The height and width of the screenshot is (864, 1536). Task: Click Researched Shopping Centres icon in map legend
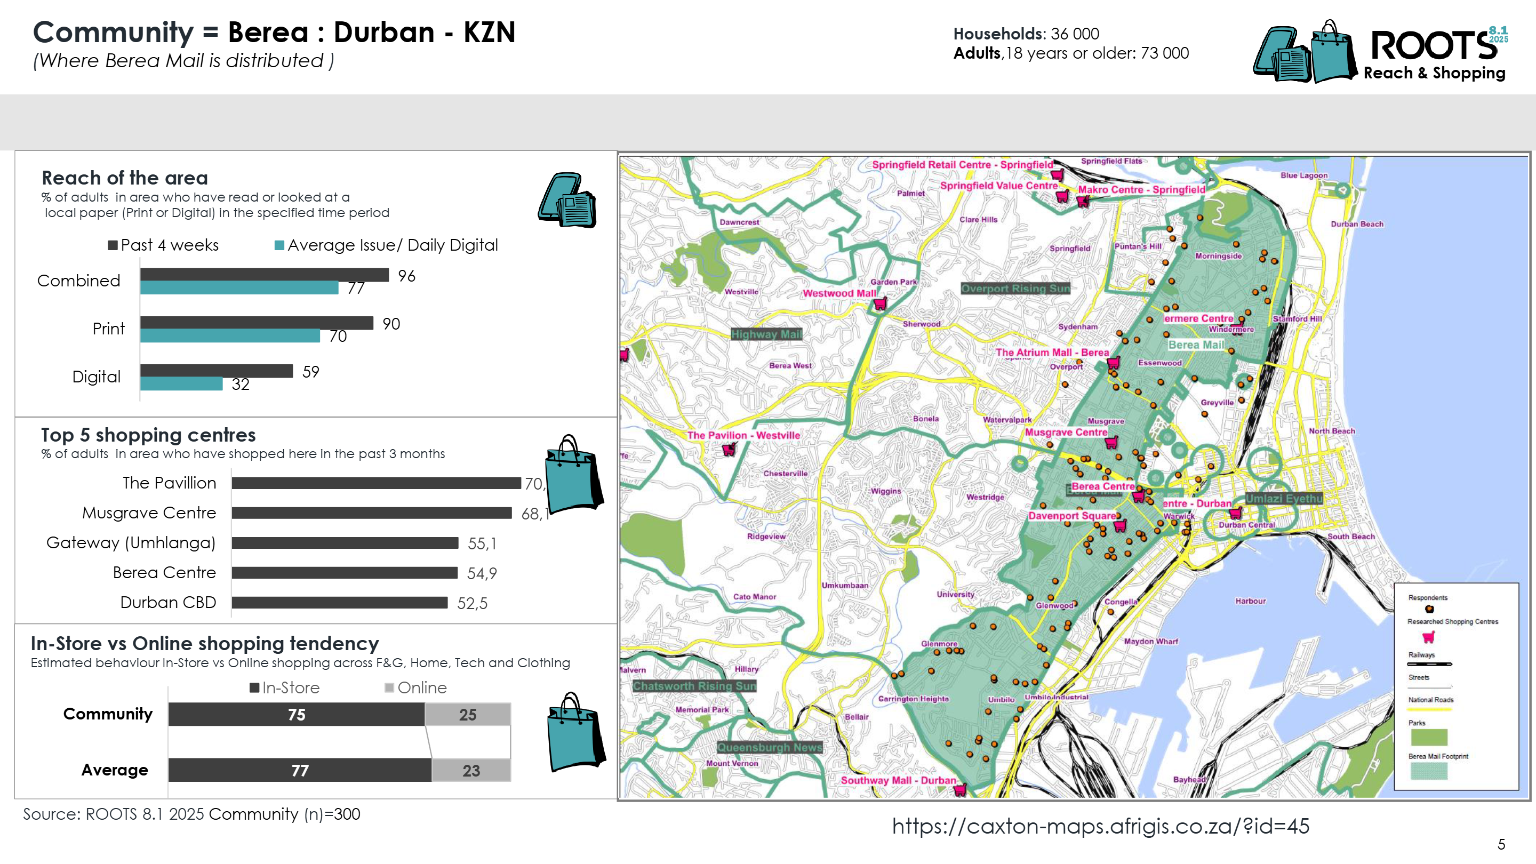pyautogui.click(x=1428, y=637)
